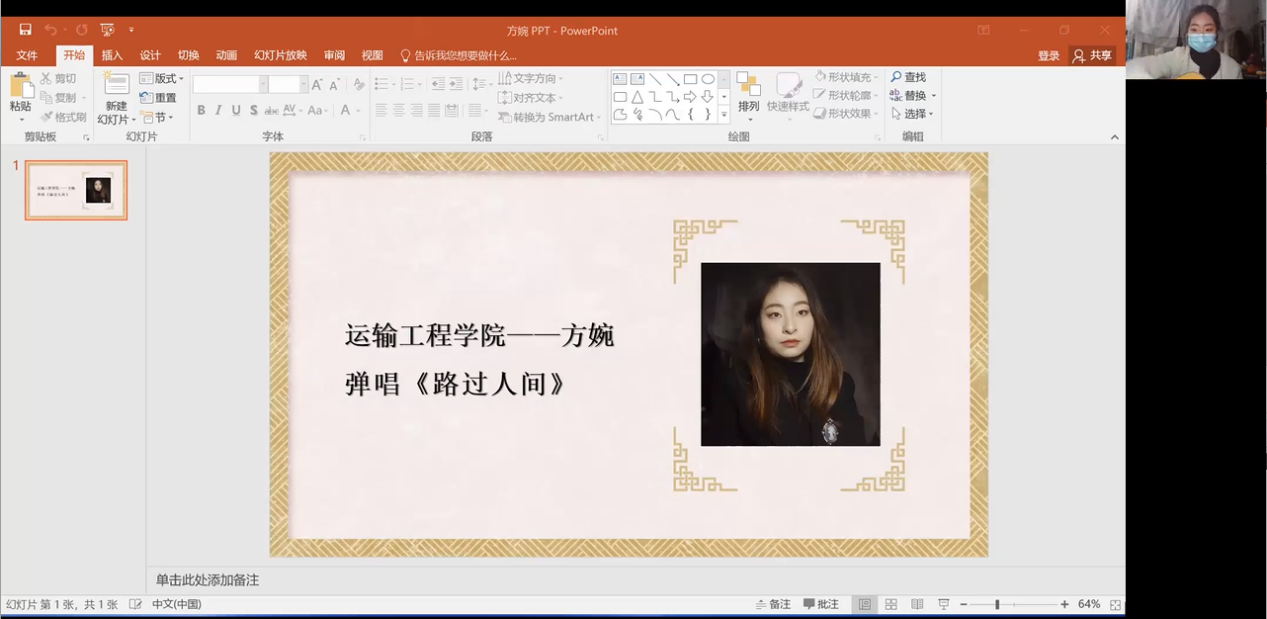Select the oval shape in shapes gallery
The image size is (1267, 619).
(x=708, y=79)
